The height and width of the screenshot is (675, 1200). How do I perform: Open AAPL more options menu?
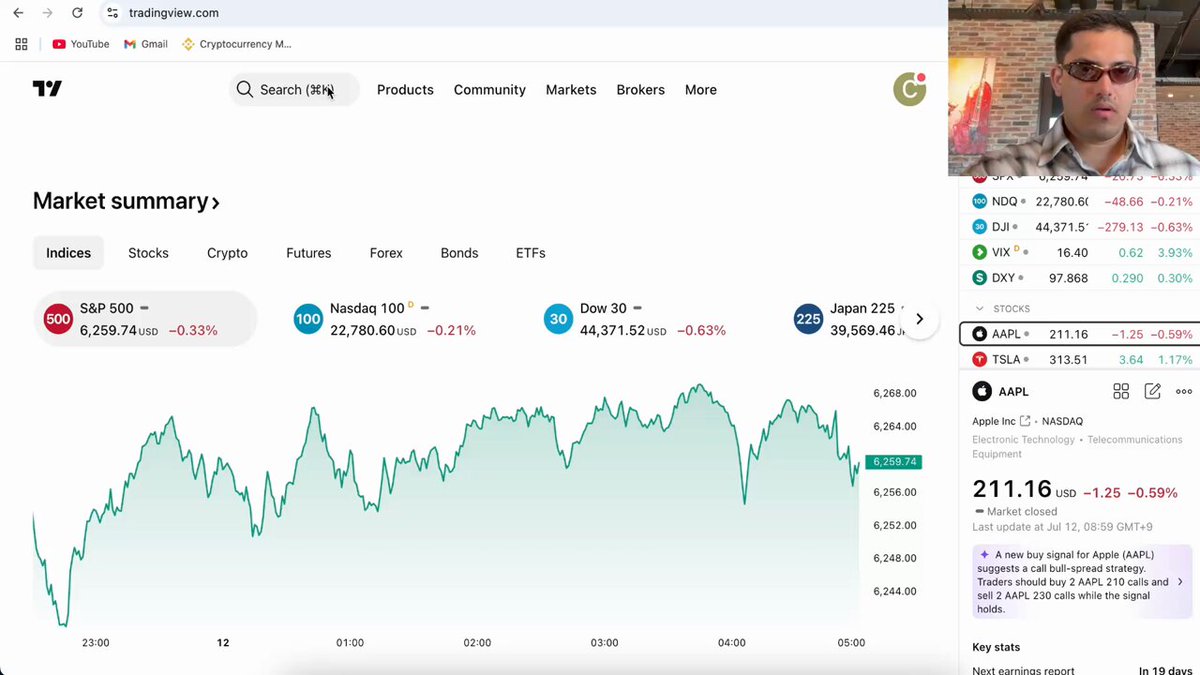click(1184, 391)
